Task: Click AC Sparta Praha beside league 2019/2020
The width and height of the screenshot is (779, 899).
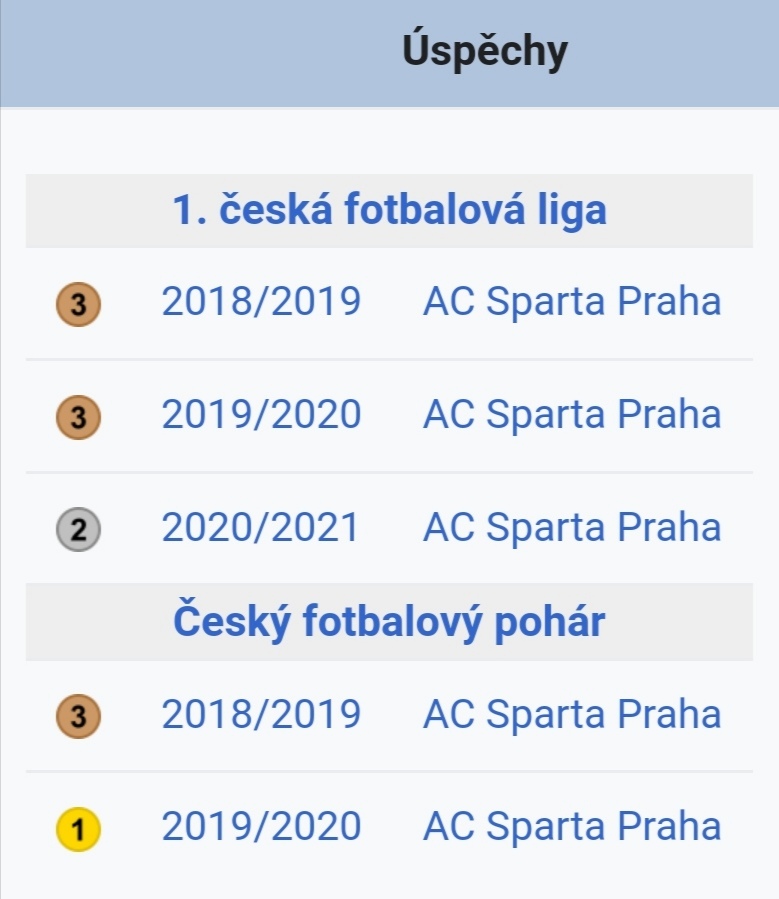Action: 572,414
